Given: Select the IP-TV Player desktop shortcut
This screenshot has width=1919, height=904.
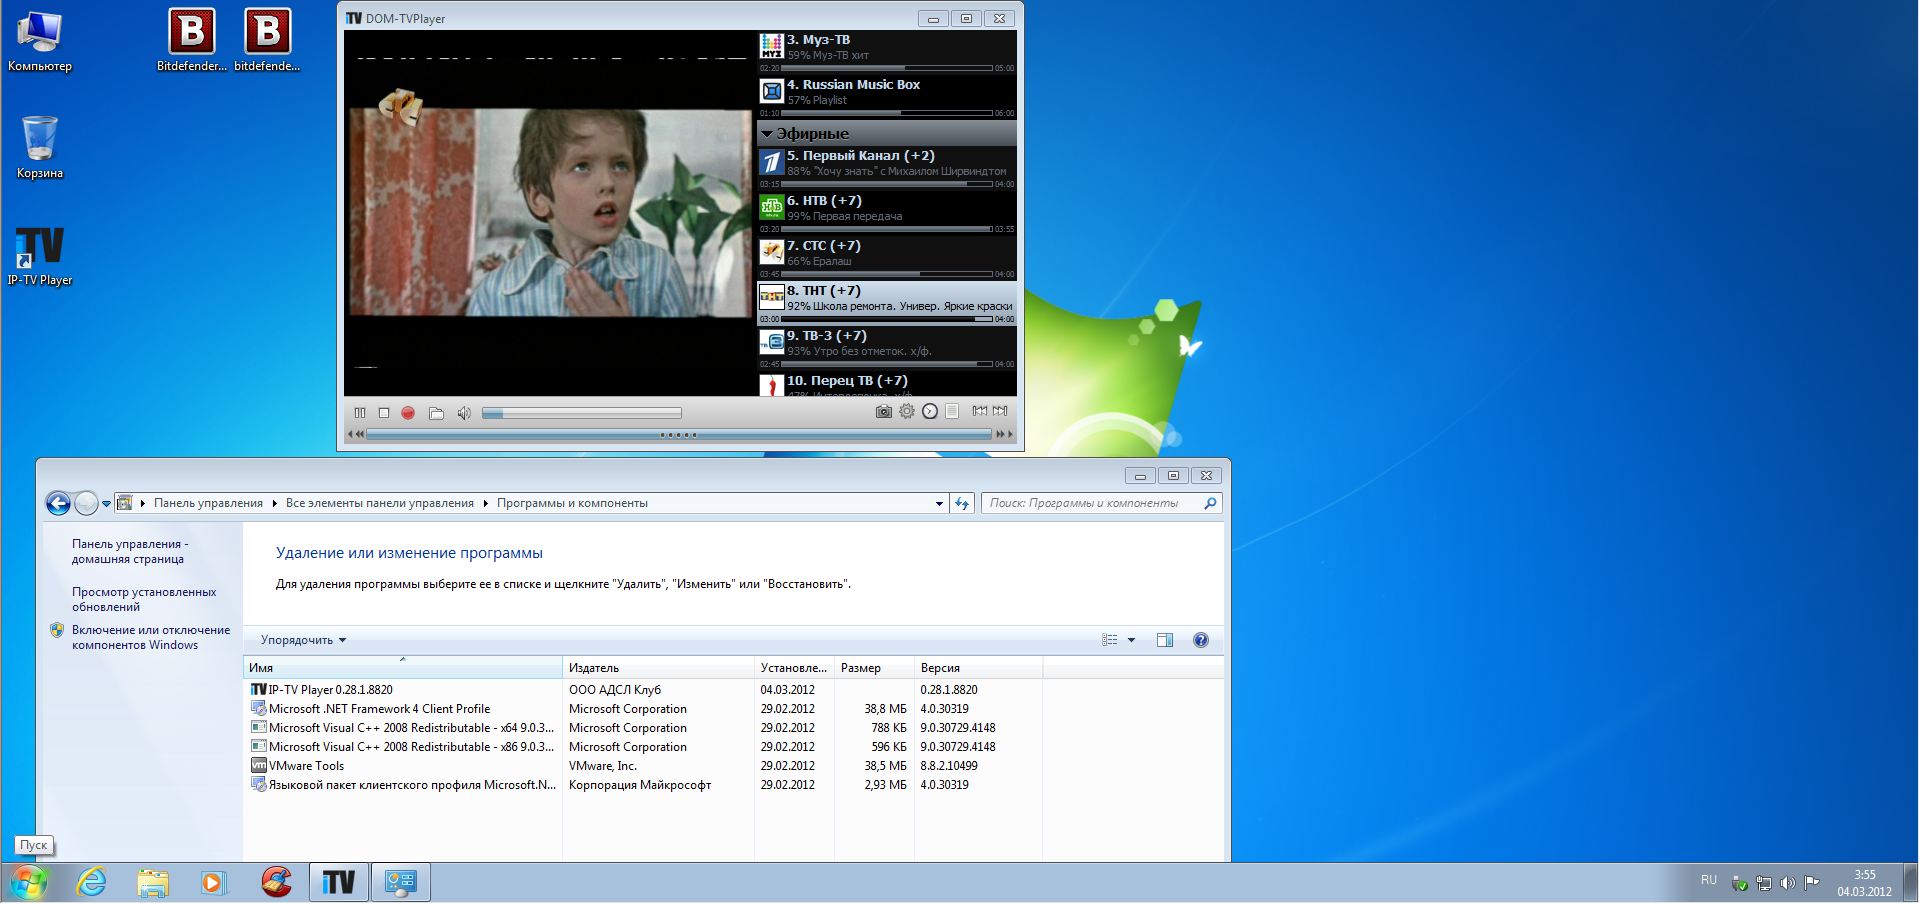Looking at the screenshot, I should click(x=40, y=256).
